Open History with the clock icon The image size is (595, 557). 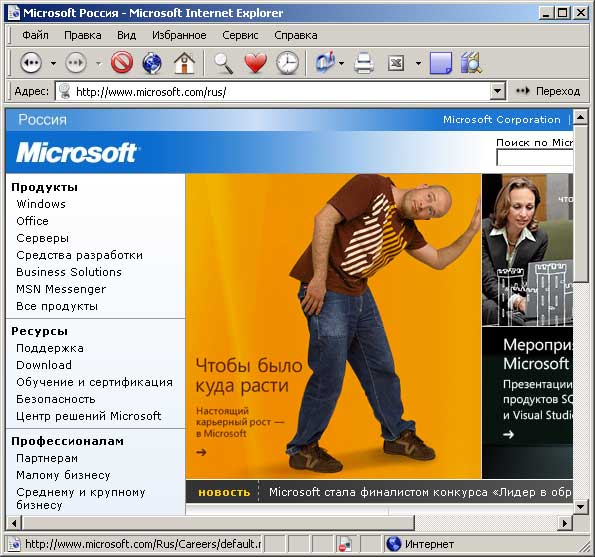[287, 63]
